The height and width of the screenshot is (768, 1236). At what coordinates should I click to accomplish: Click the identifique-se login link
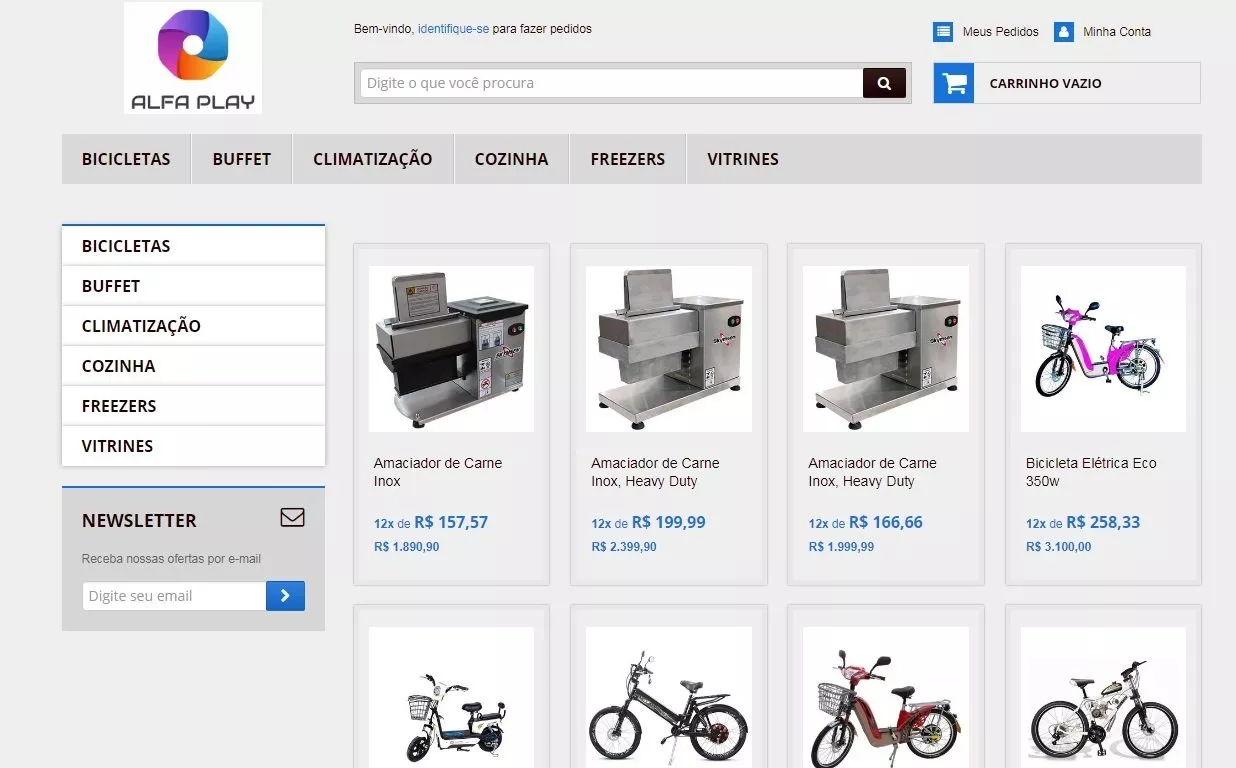click(x=453, y=29)
